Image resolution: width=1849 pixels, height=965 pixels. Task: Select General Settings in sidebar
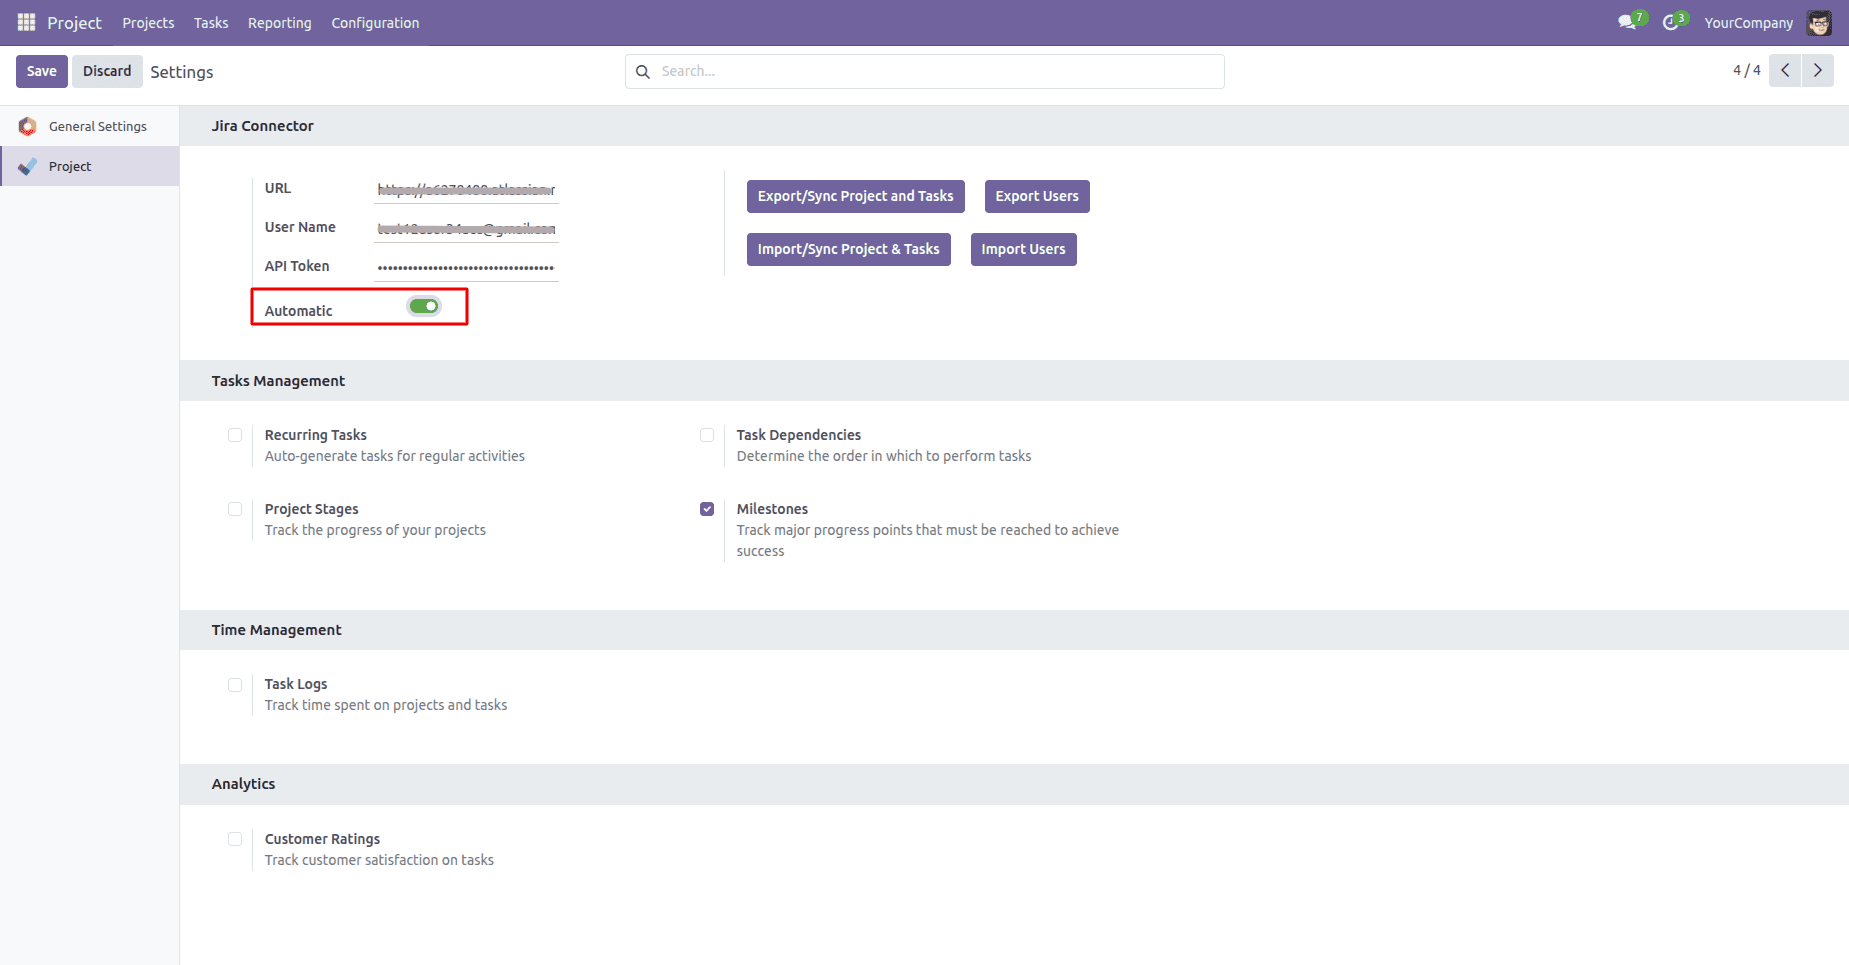90,126
